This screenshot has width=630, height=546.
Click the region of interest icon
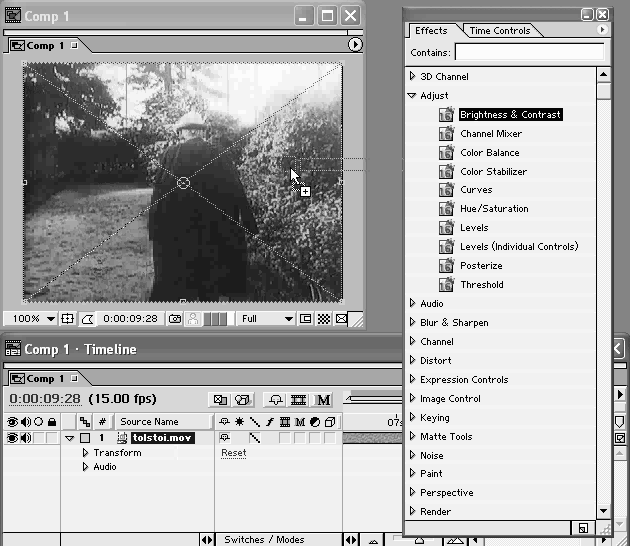pos(305,319)
